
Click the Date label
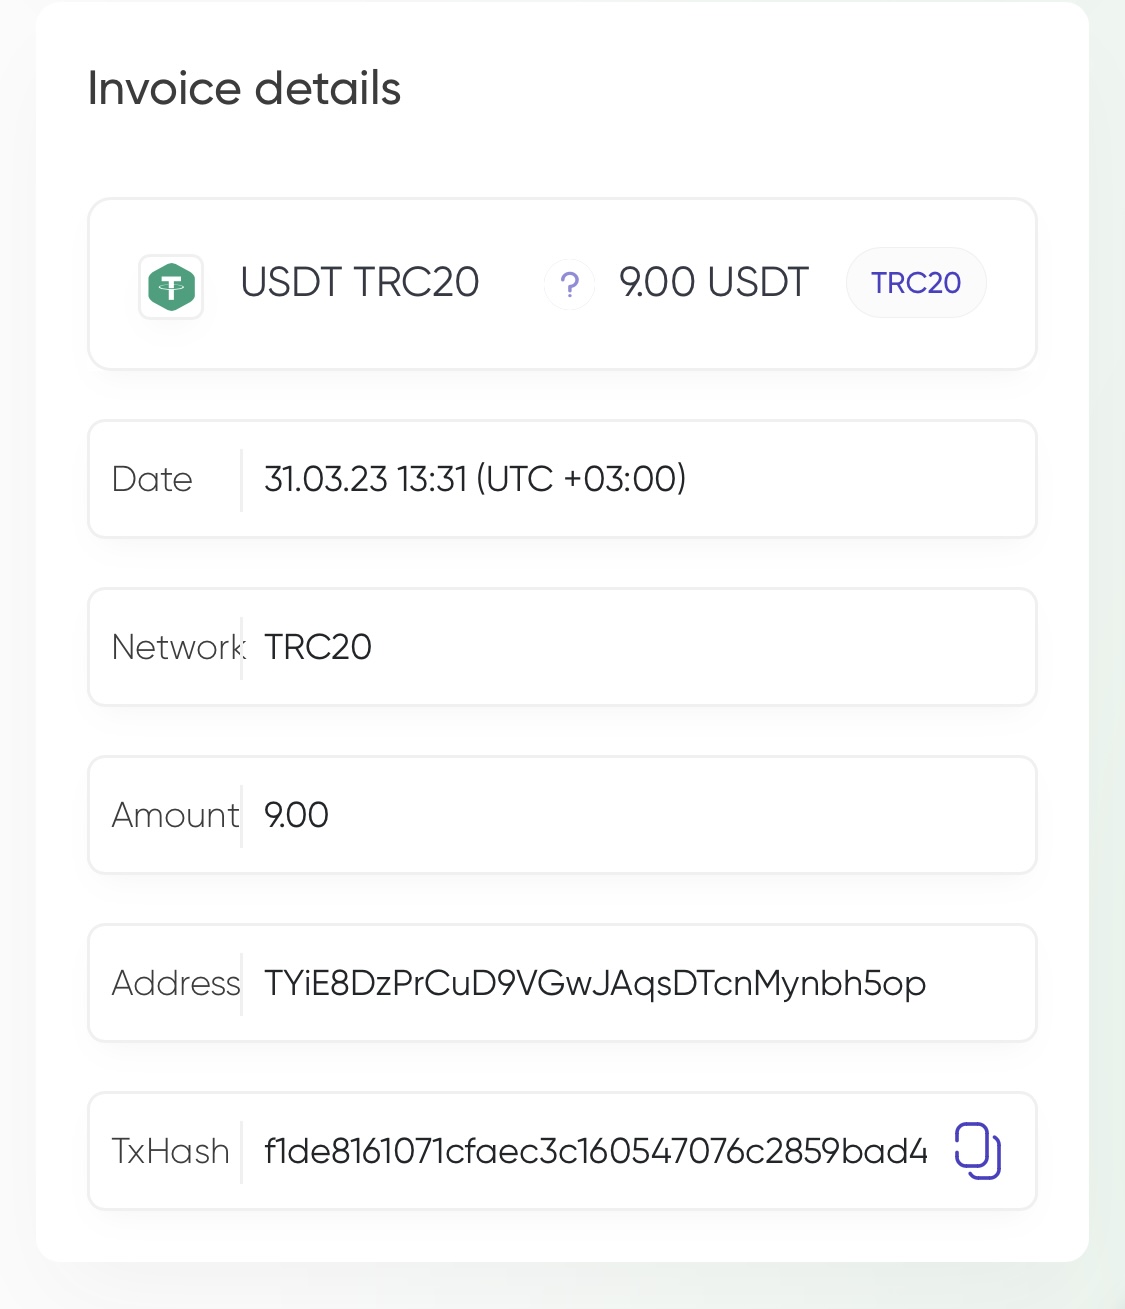[152, 479]
